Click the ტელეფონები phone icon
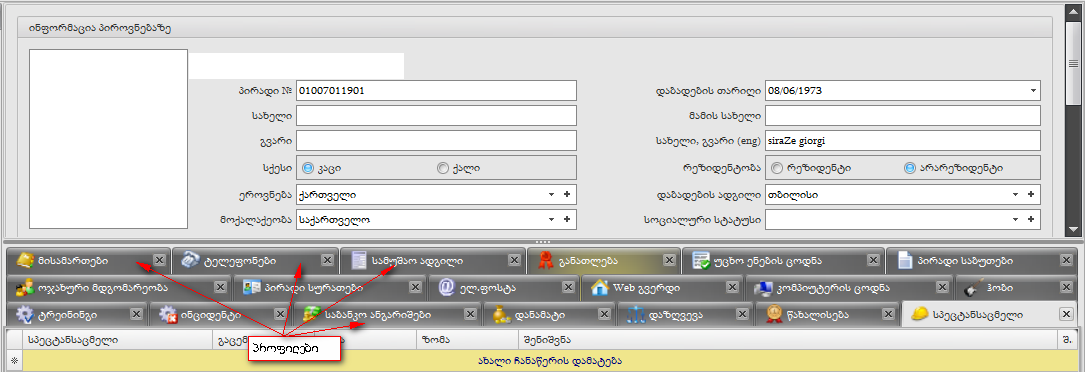The height and width of the screenshot is (372, 1085). pos(190,260)
